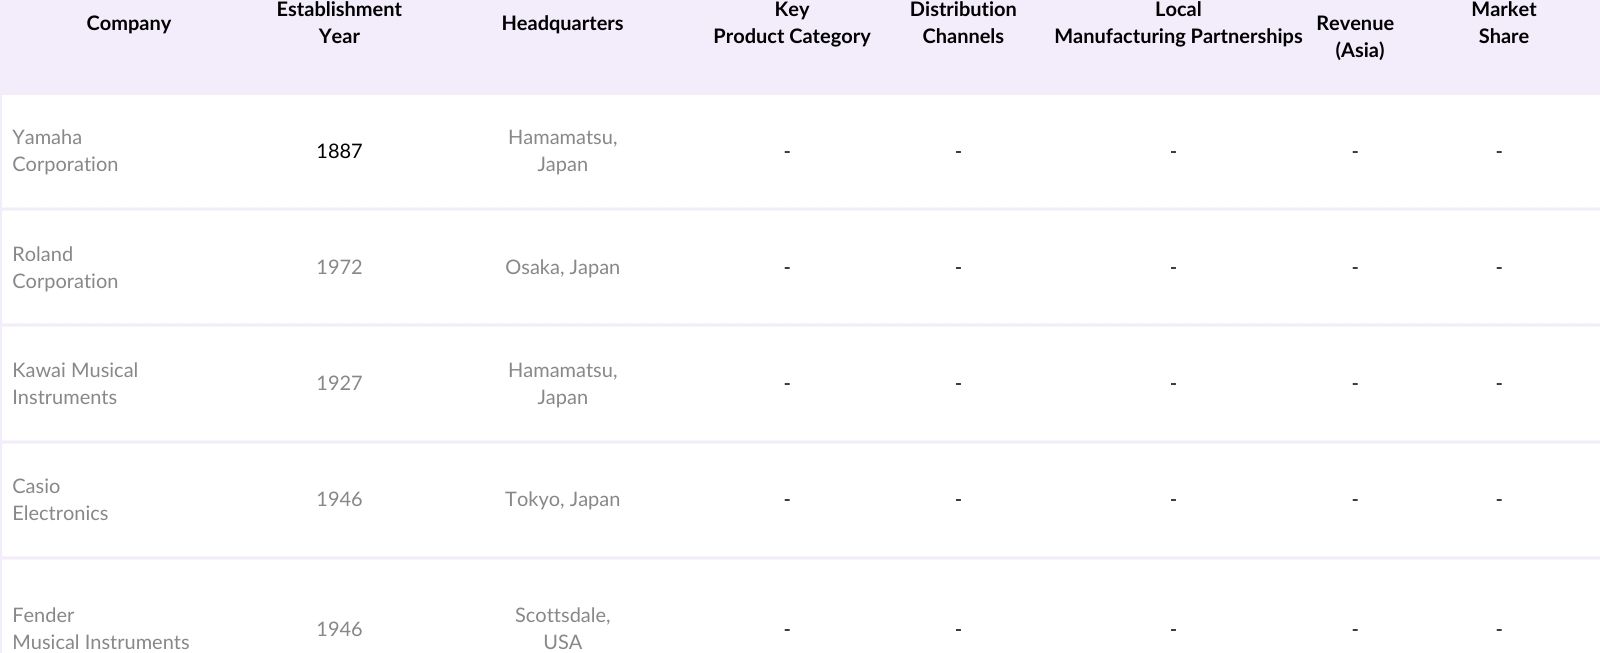This screenshot has height=653, width=1600.
Task: Select the Roland Corporation company name
Action: (x=65, y=267)
